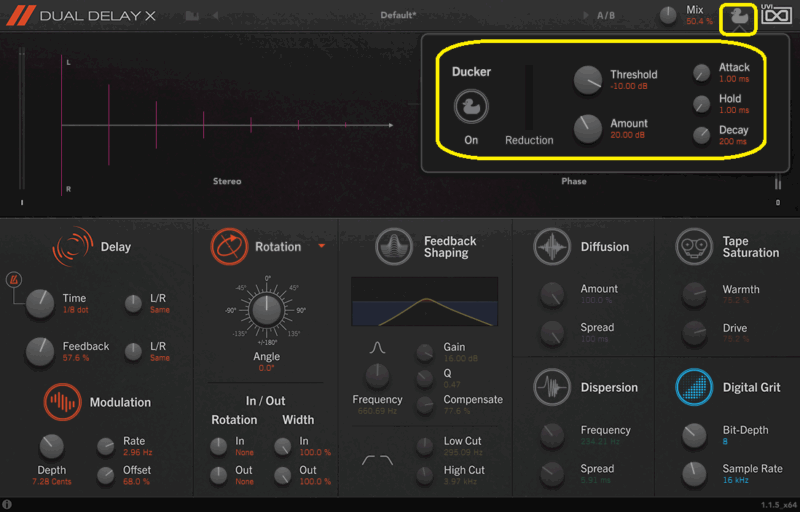This screenshot has height=512, width=800.
Task: Click the Modulation Rate knob
Action: (x=106, y=447)
